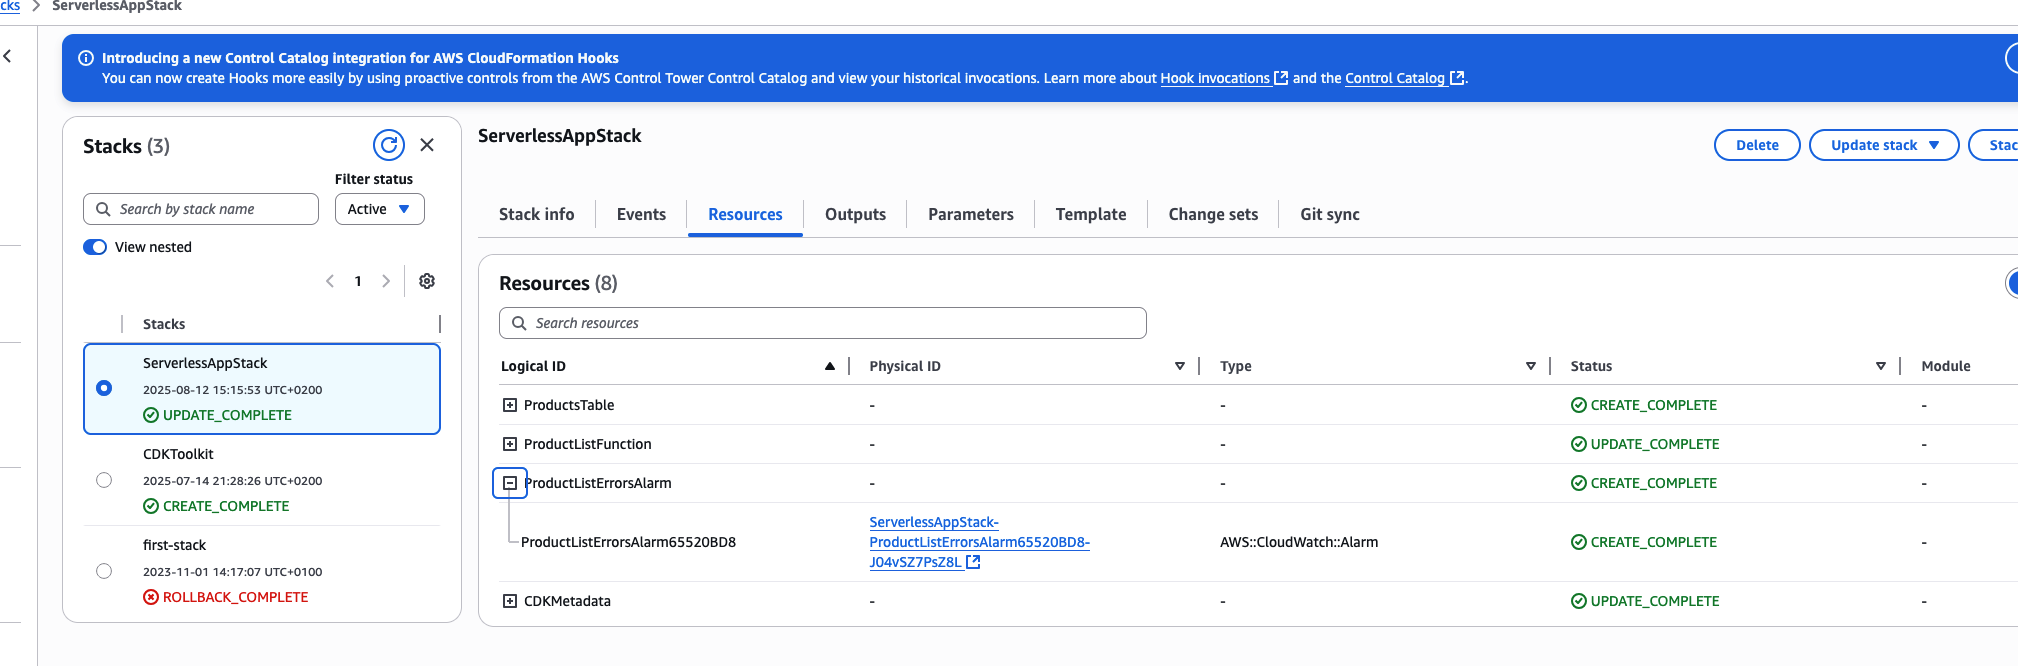Collapse the left navigation chevron
The height and width of the screenshot is (666, 2018).
[x=8, y=56]
